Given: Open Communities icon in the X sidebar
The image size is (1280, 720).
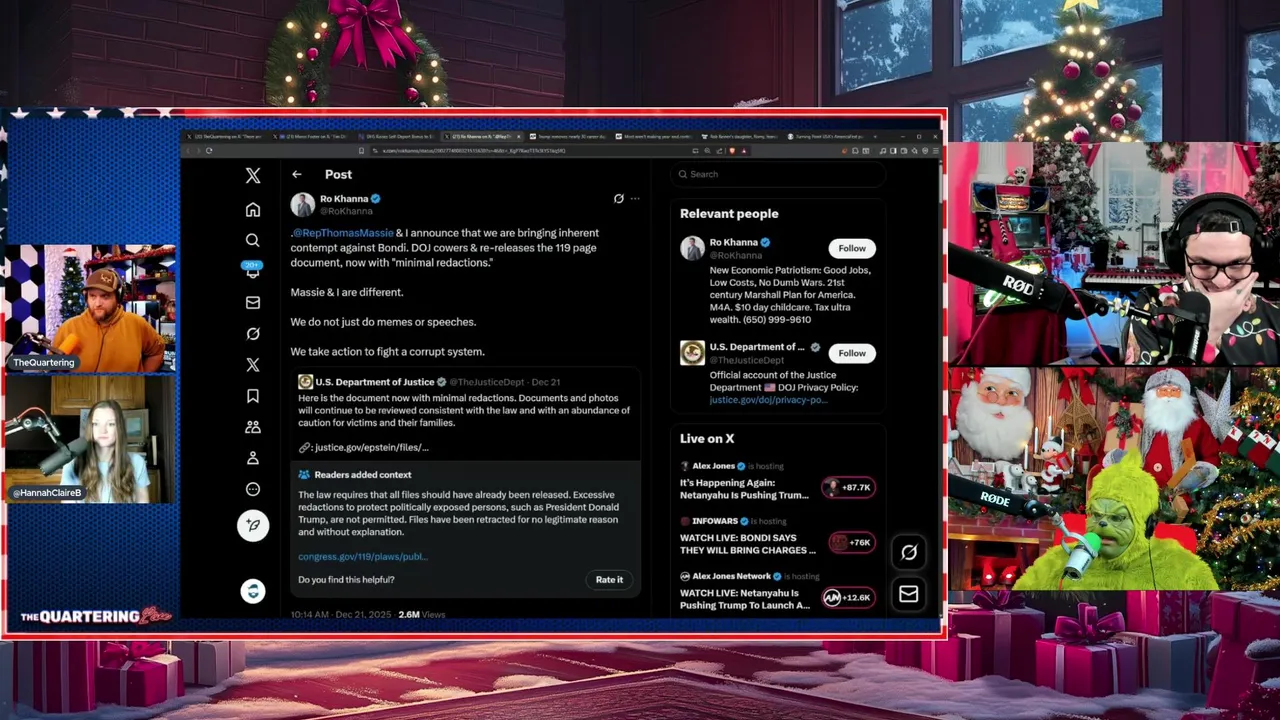Looking at the screenshot, I should 253,427.
